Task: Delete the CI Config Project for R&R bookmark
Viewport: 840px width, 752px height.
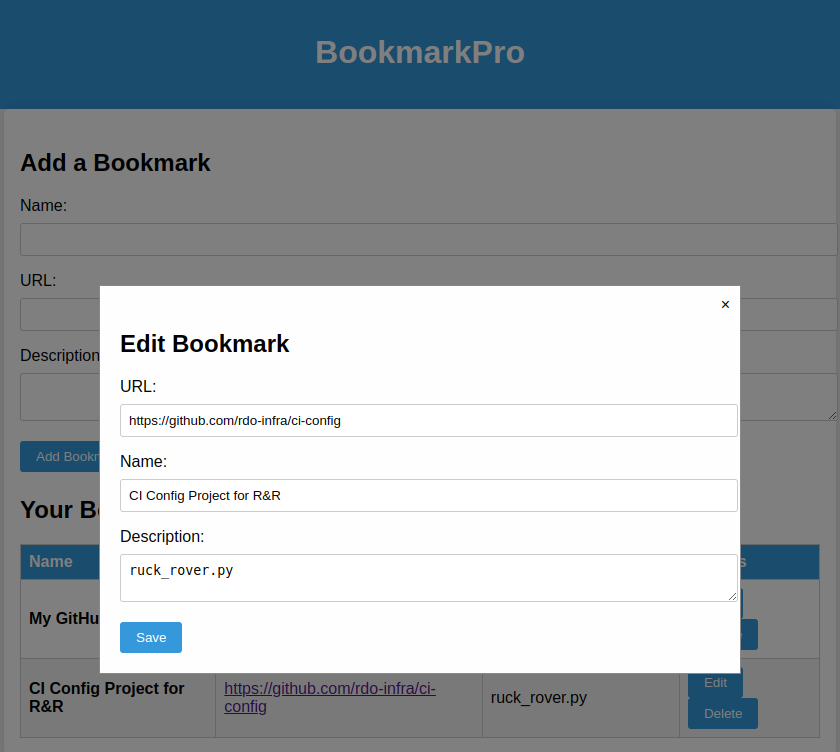Action: (x=723, y=713)
